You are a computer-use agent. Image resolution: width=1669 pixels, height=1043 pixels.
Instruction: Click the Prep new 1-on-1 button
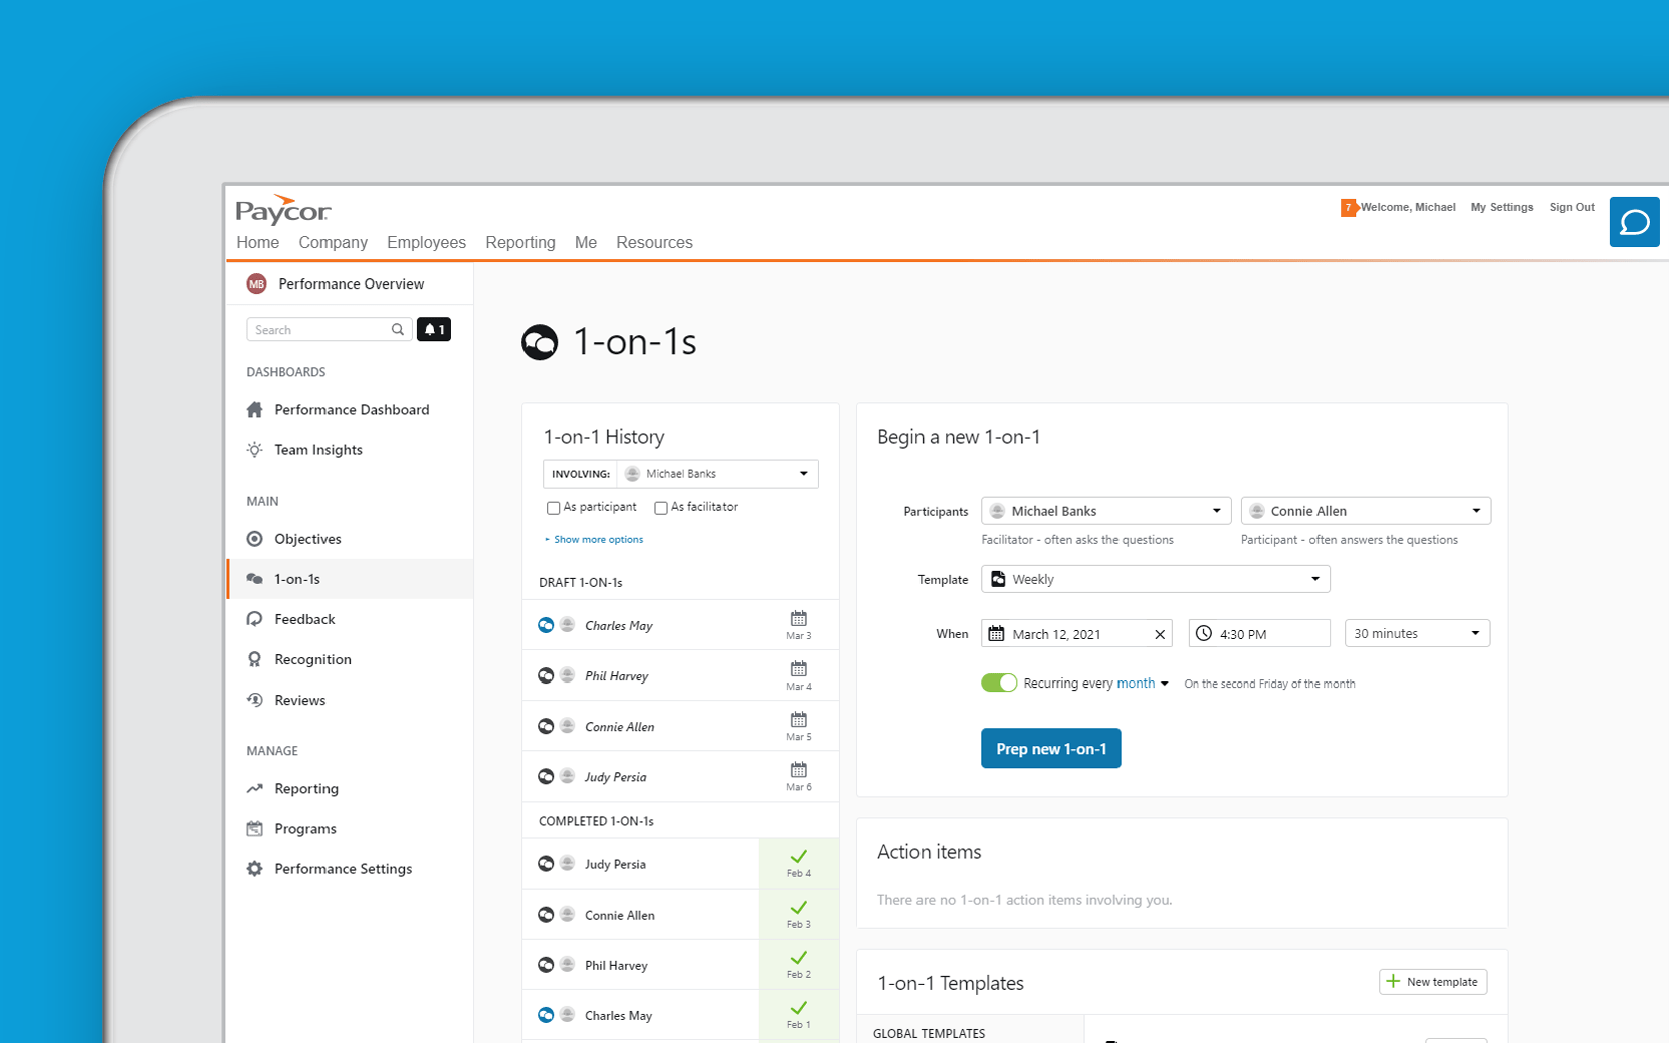(x=1051, y=749)
